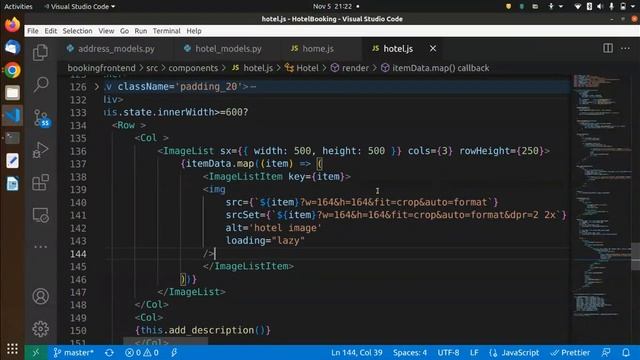
Task: Open the feedback icon in status bar
Action: click(x=606, y=352)
